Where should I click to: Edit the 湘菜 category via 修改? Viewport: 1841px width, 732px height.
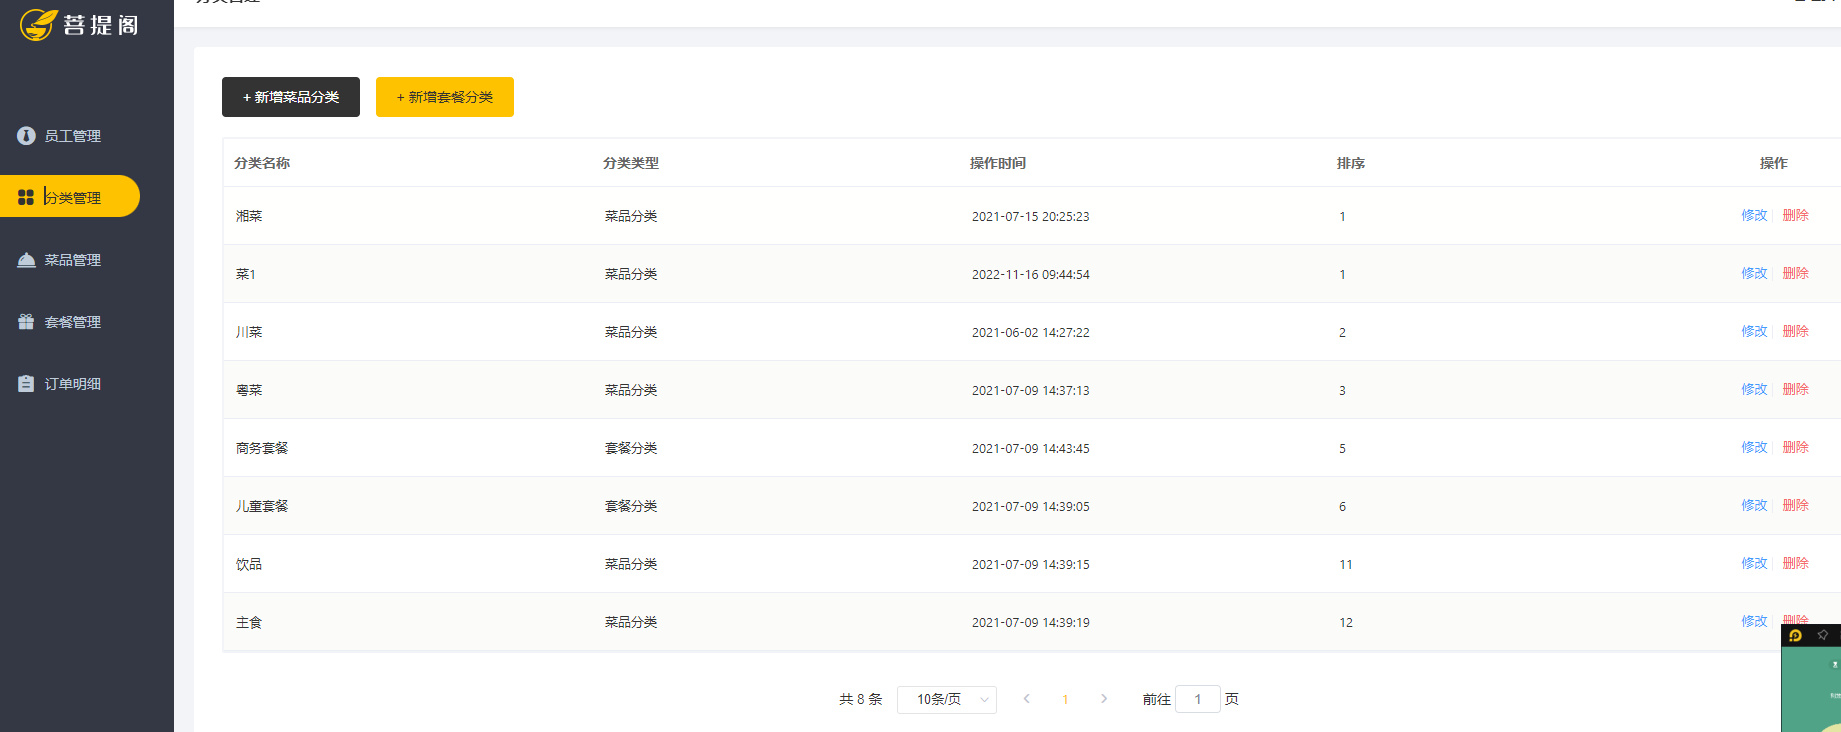[x=1754, y=215]
